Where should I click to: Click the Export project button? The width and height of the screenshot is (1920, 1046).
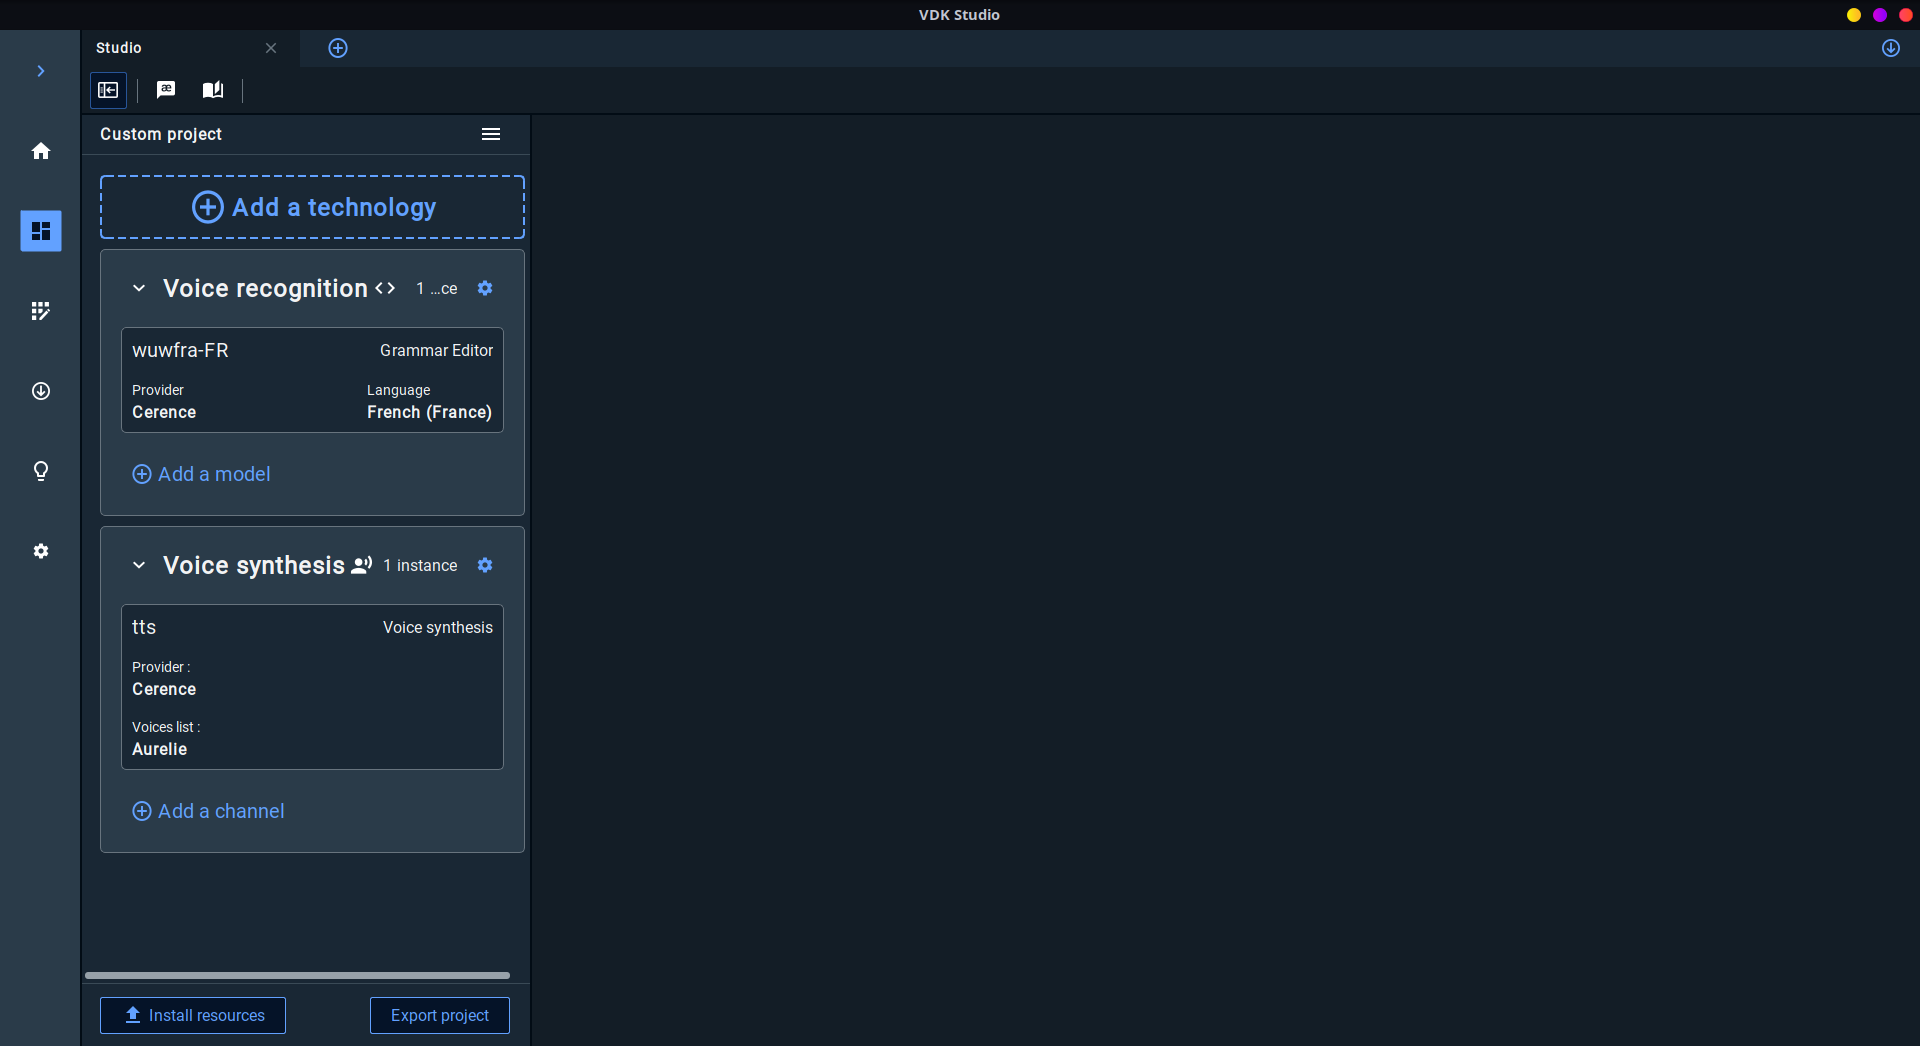[x=440, y=1015]
